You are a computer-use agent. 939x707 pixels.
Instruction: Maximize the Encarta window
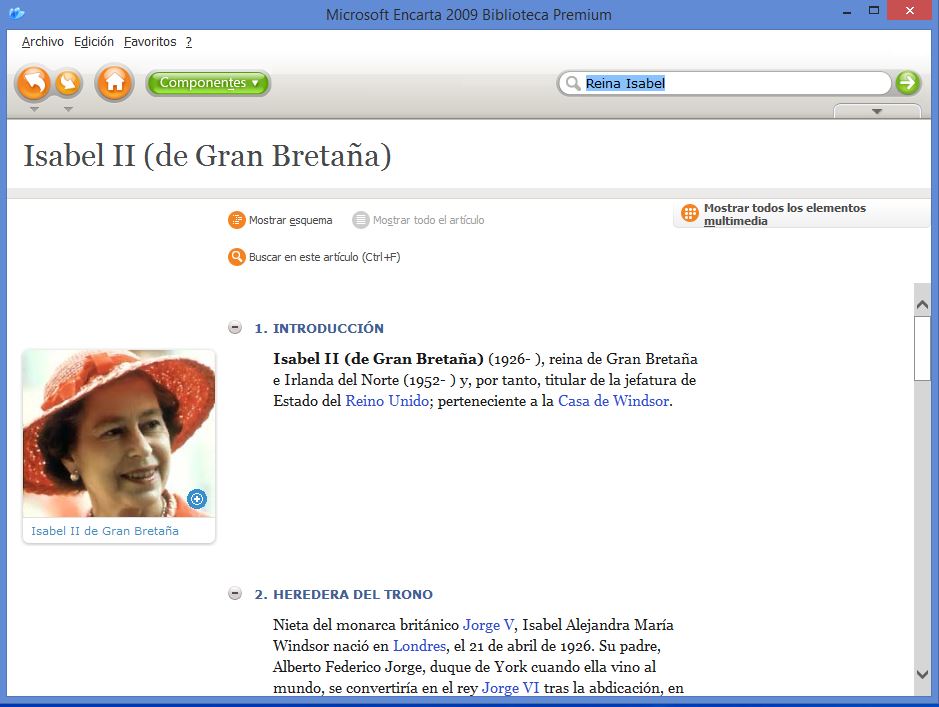tap(874, 11)
